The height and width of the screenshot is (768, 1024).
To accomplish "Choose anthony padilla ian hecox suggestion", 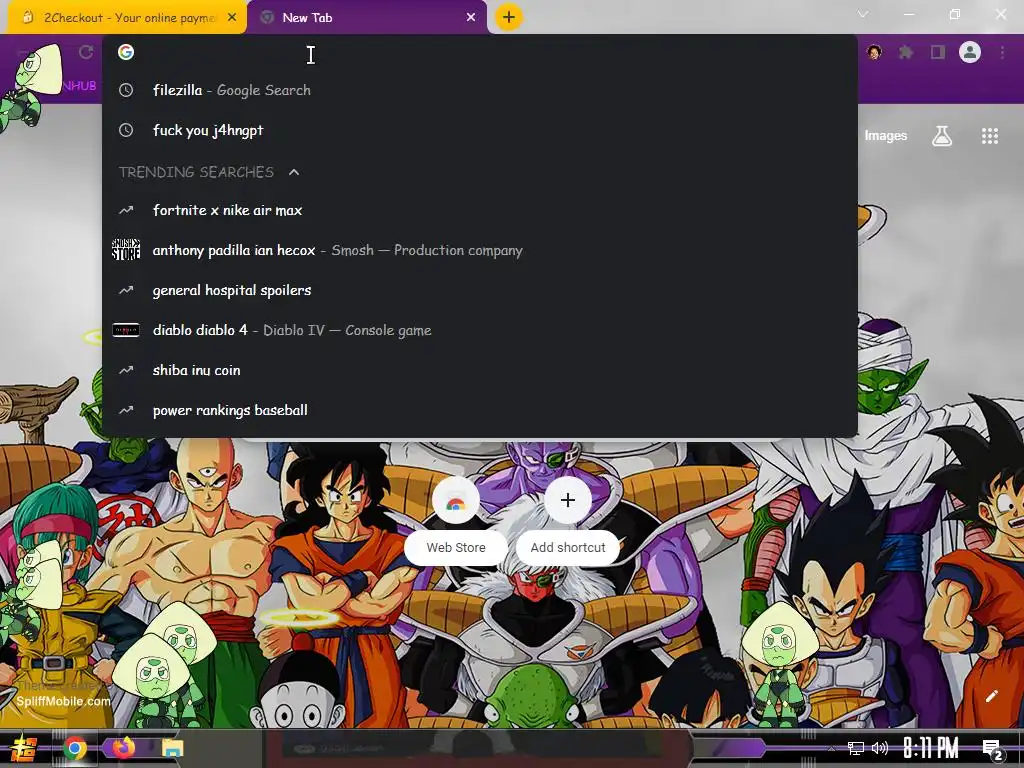I will (479, 250).
